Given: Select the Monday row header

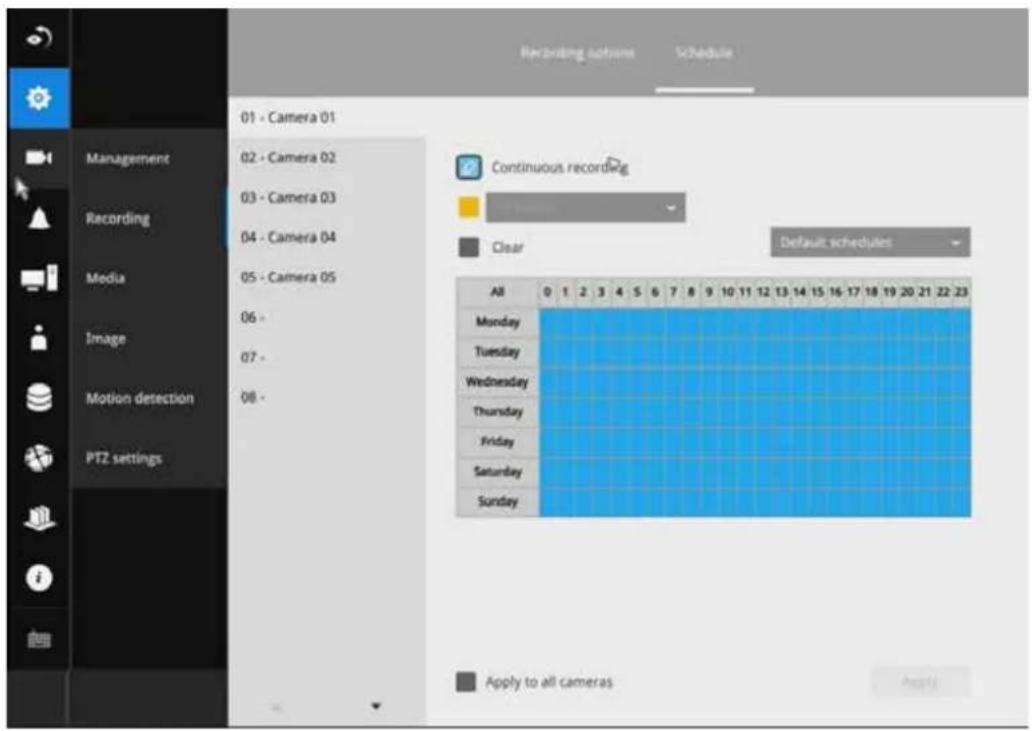Looking at the screenshot, I should (498, 322).
